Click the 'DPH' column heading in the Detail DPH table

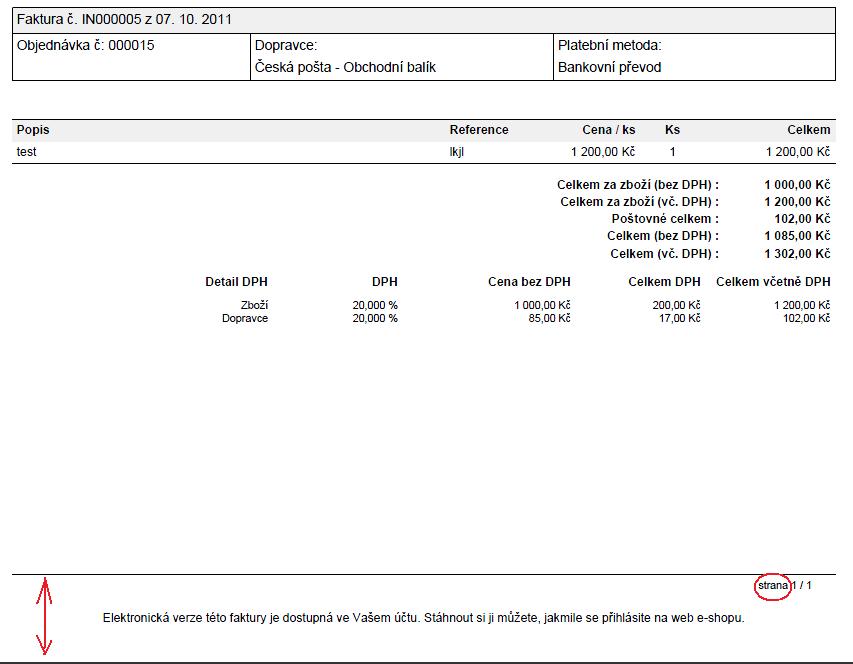[385, 282]
